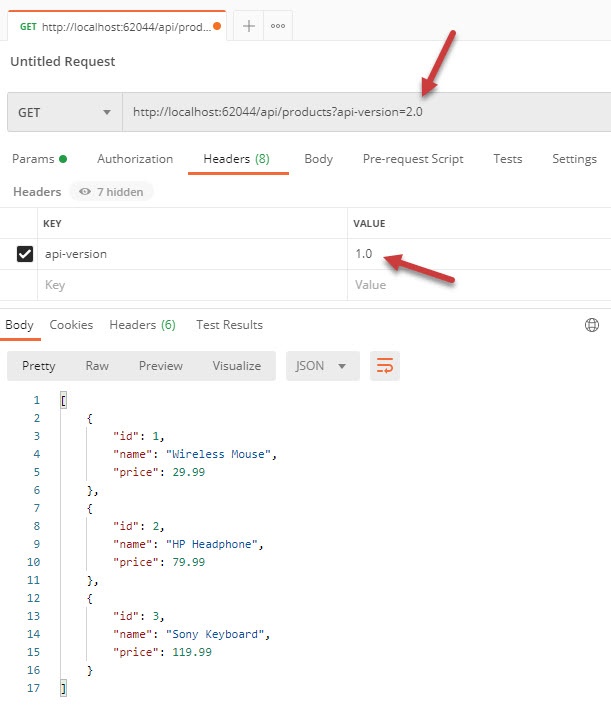Click the globe network information icon

(591, 325)
